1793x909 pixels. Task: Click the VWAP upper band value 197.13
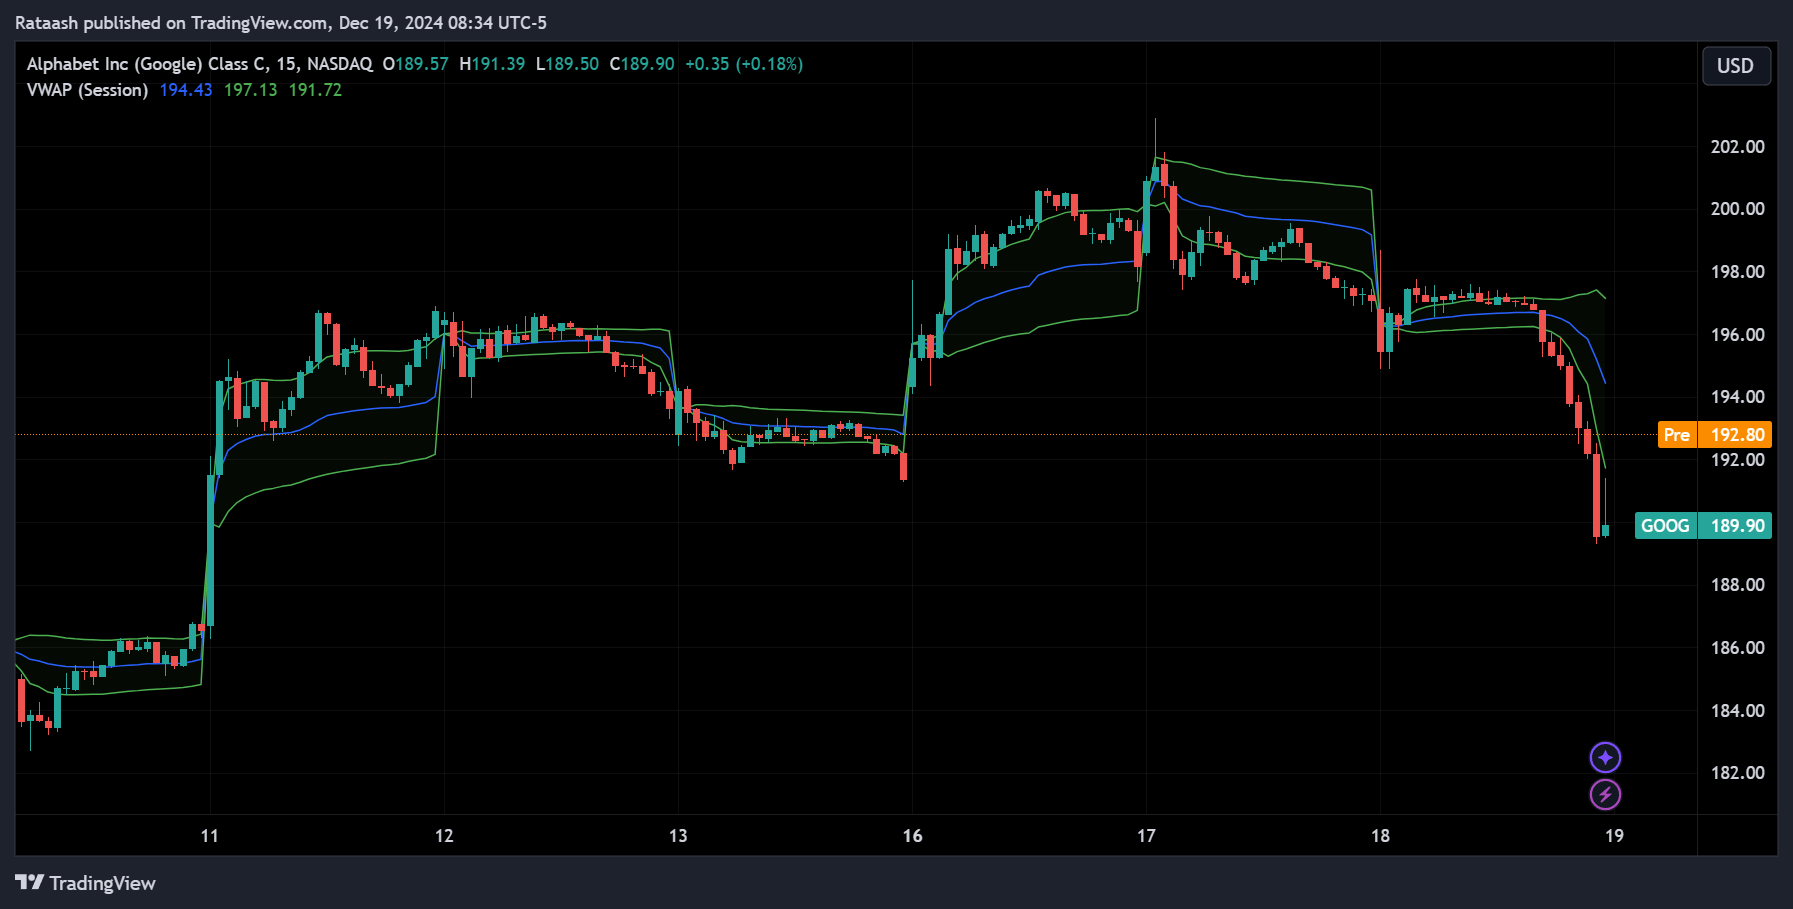click(x=250, y=90)
